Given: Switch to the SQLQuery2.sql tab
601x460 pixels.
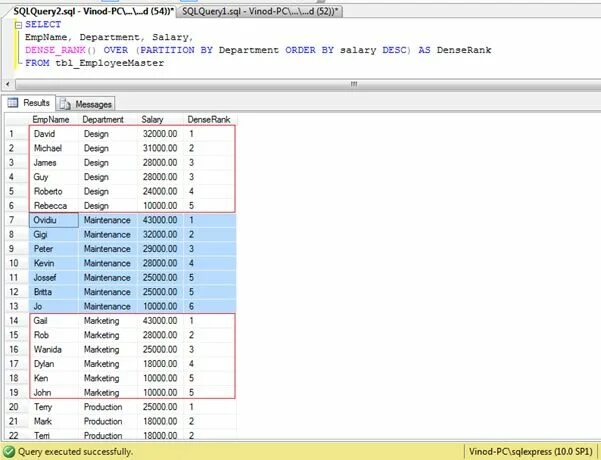Looking at the screenshot, I should click(x=94, y=11).
